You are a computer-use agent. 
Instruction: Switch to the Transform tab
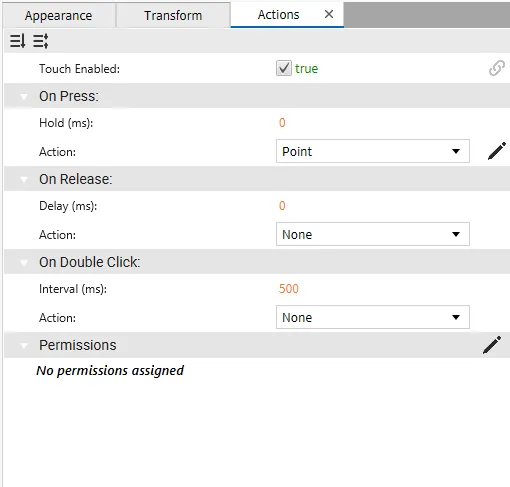173,15
